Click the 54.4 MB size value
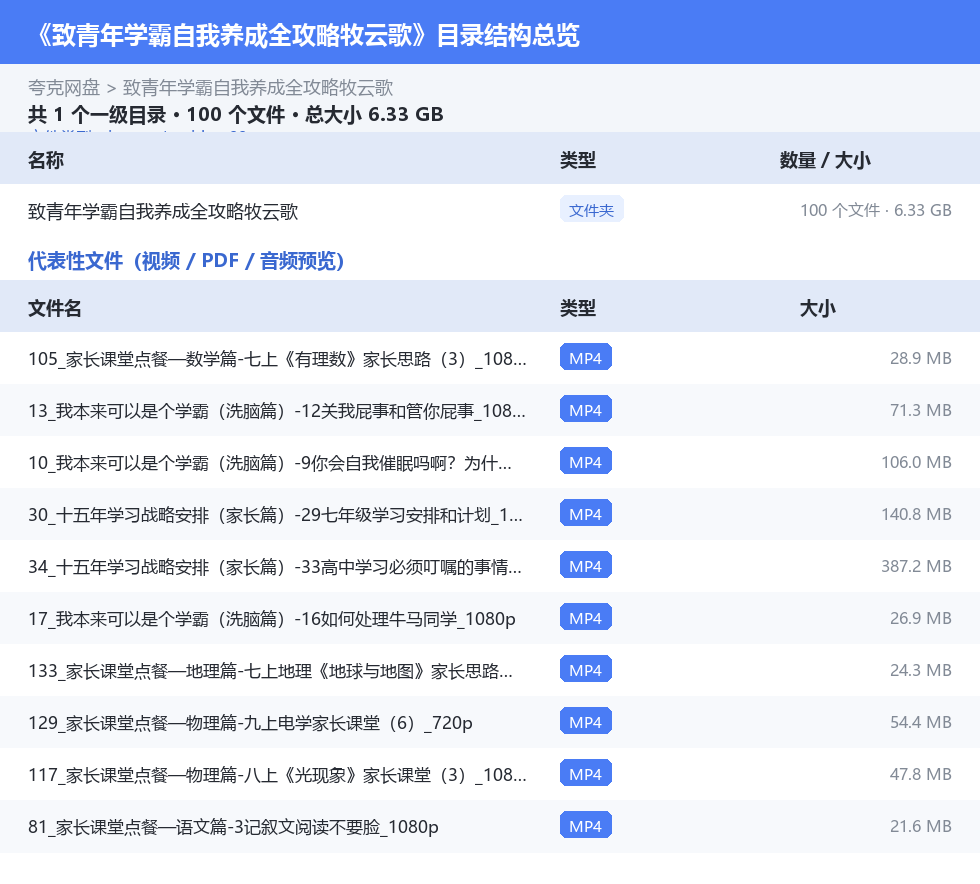This screenshot has height=884, width=980. pos(921,722)
